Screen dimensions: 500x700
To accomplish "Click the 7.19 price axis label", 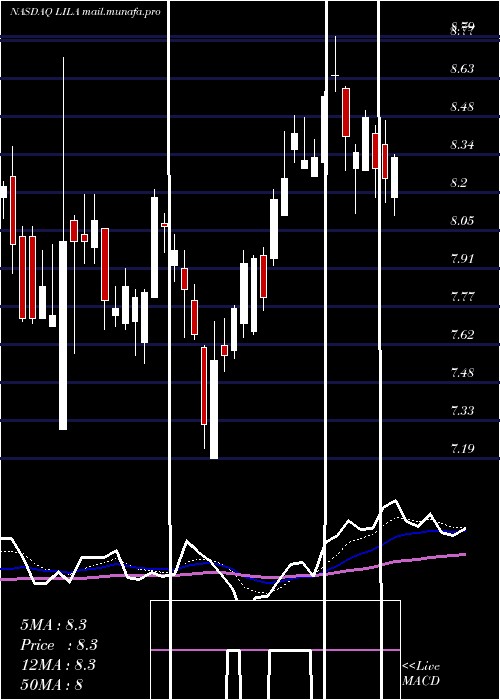I will click(x=463, y=448).
